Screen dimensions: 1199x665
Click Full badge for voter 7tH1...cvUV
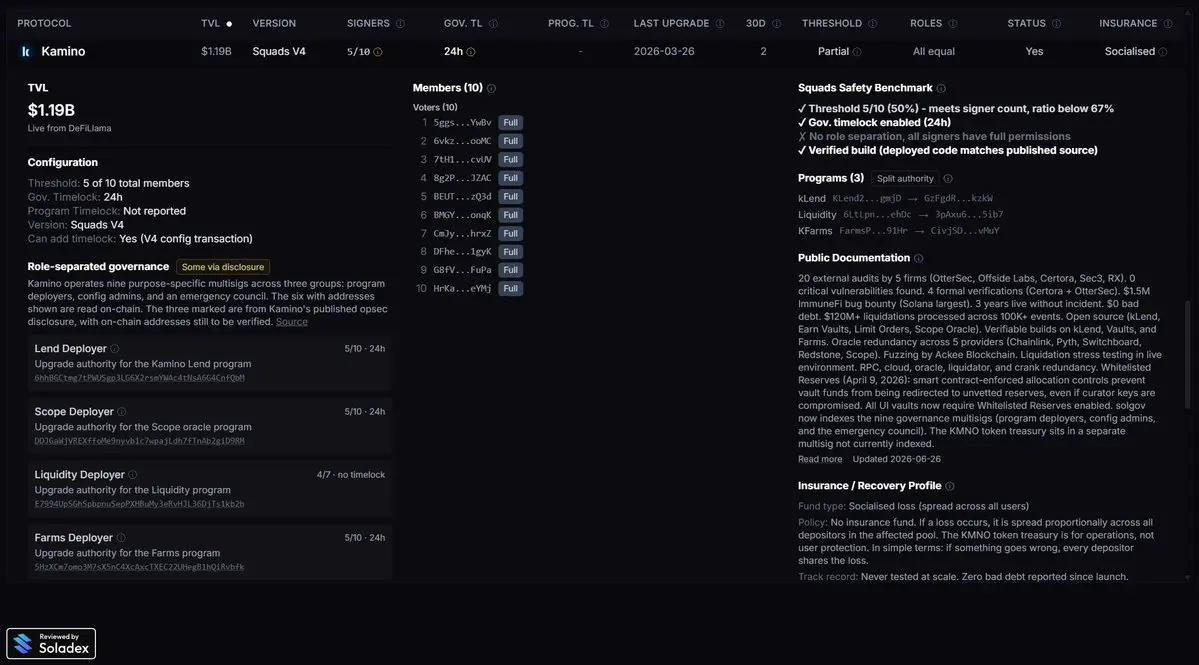(x=510, y=160)
